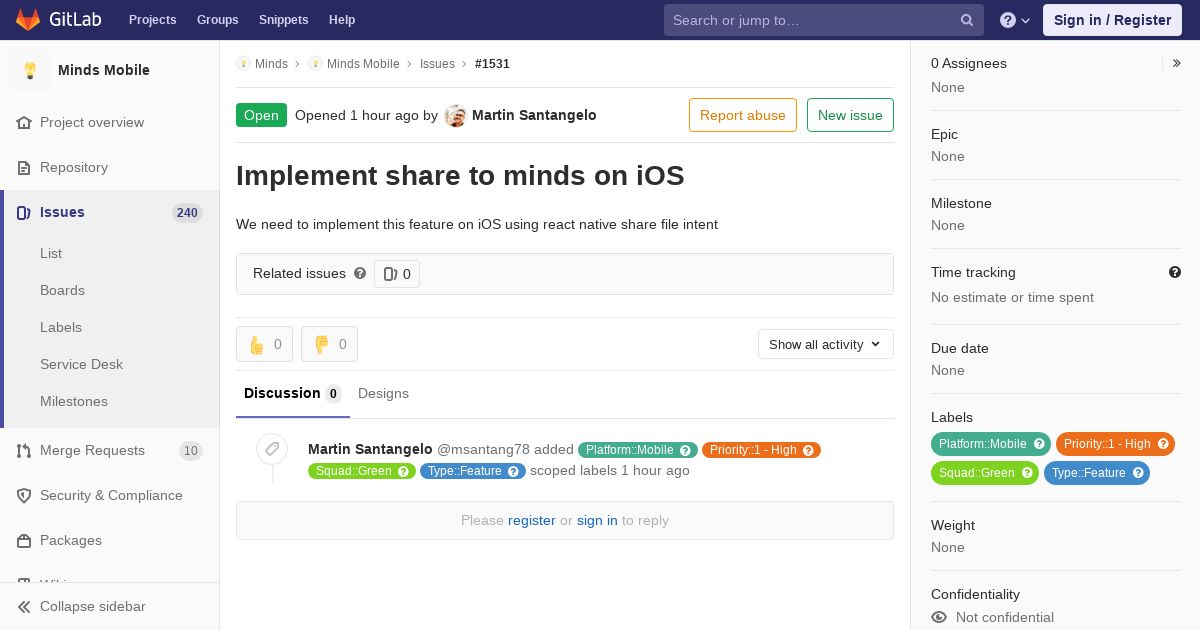Click help icon on sidebar Type::Feature label

pos(1138,473)
